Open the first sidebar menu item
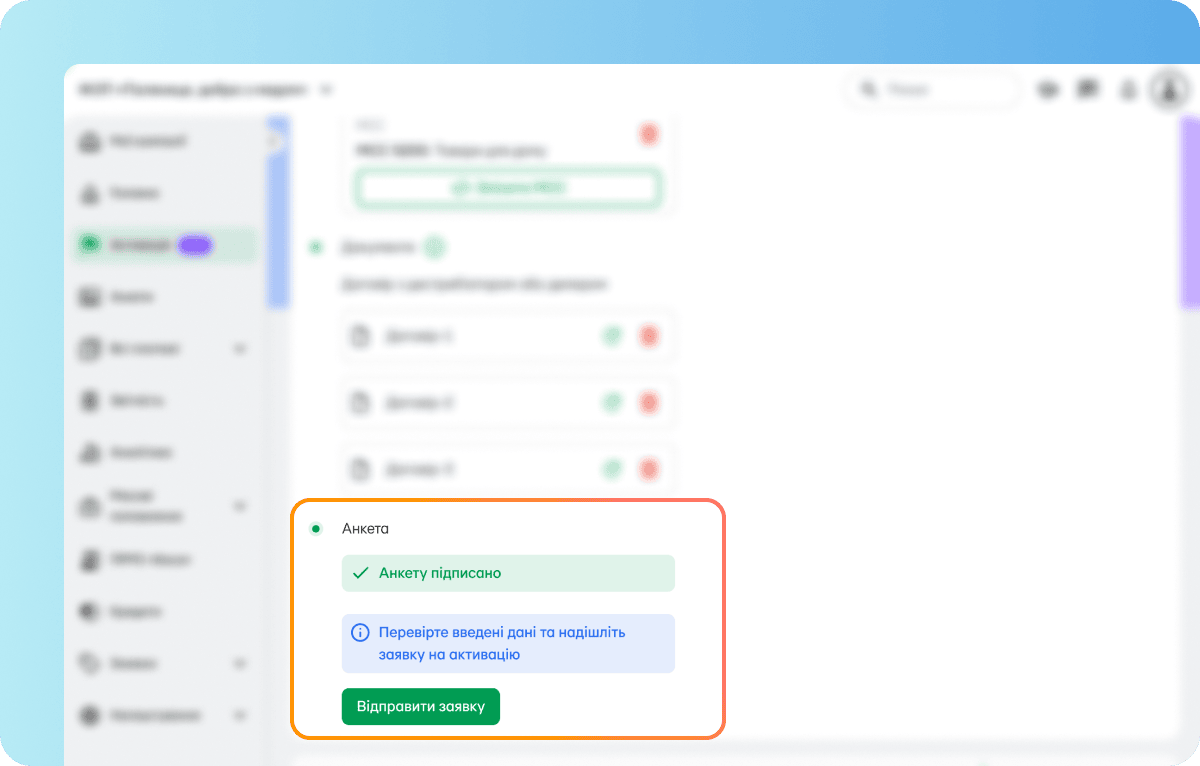Screen dimensions: 1200x766 point(164,142)
